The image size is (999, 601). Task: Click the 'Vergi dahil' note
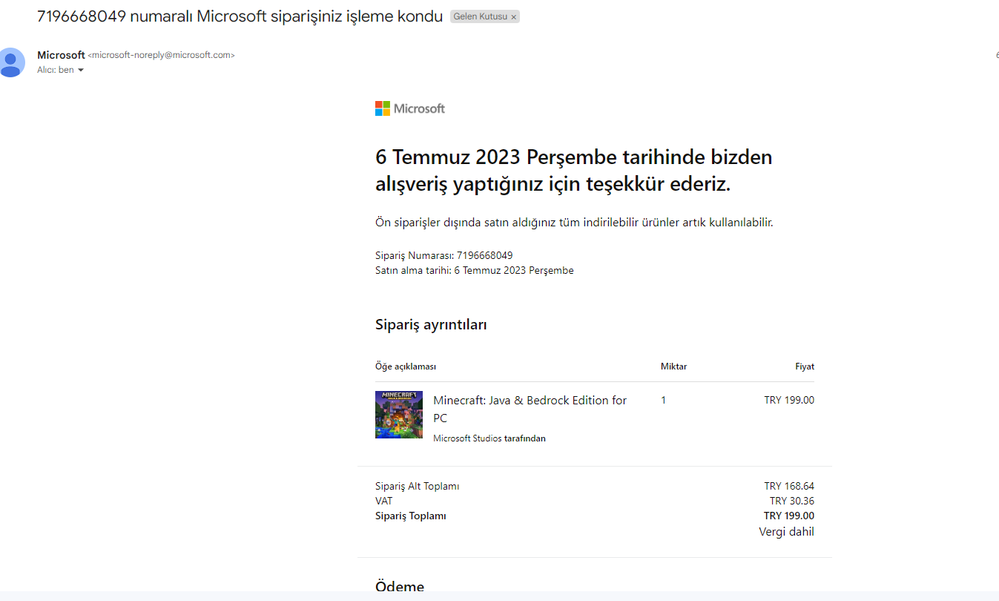coord(786,532)
